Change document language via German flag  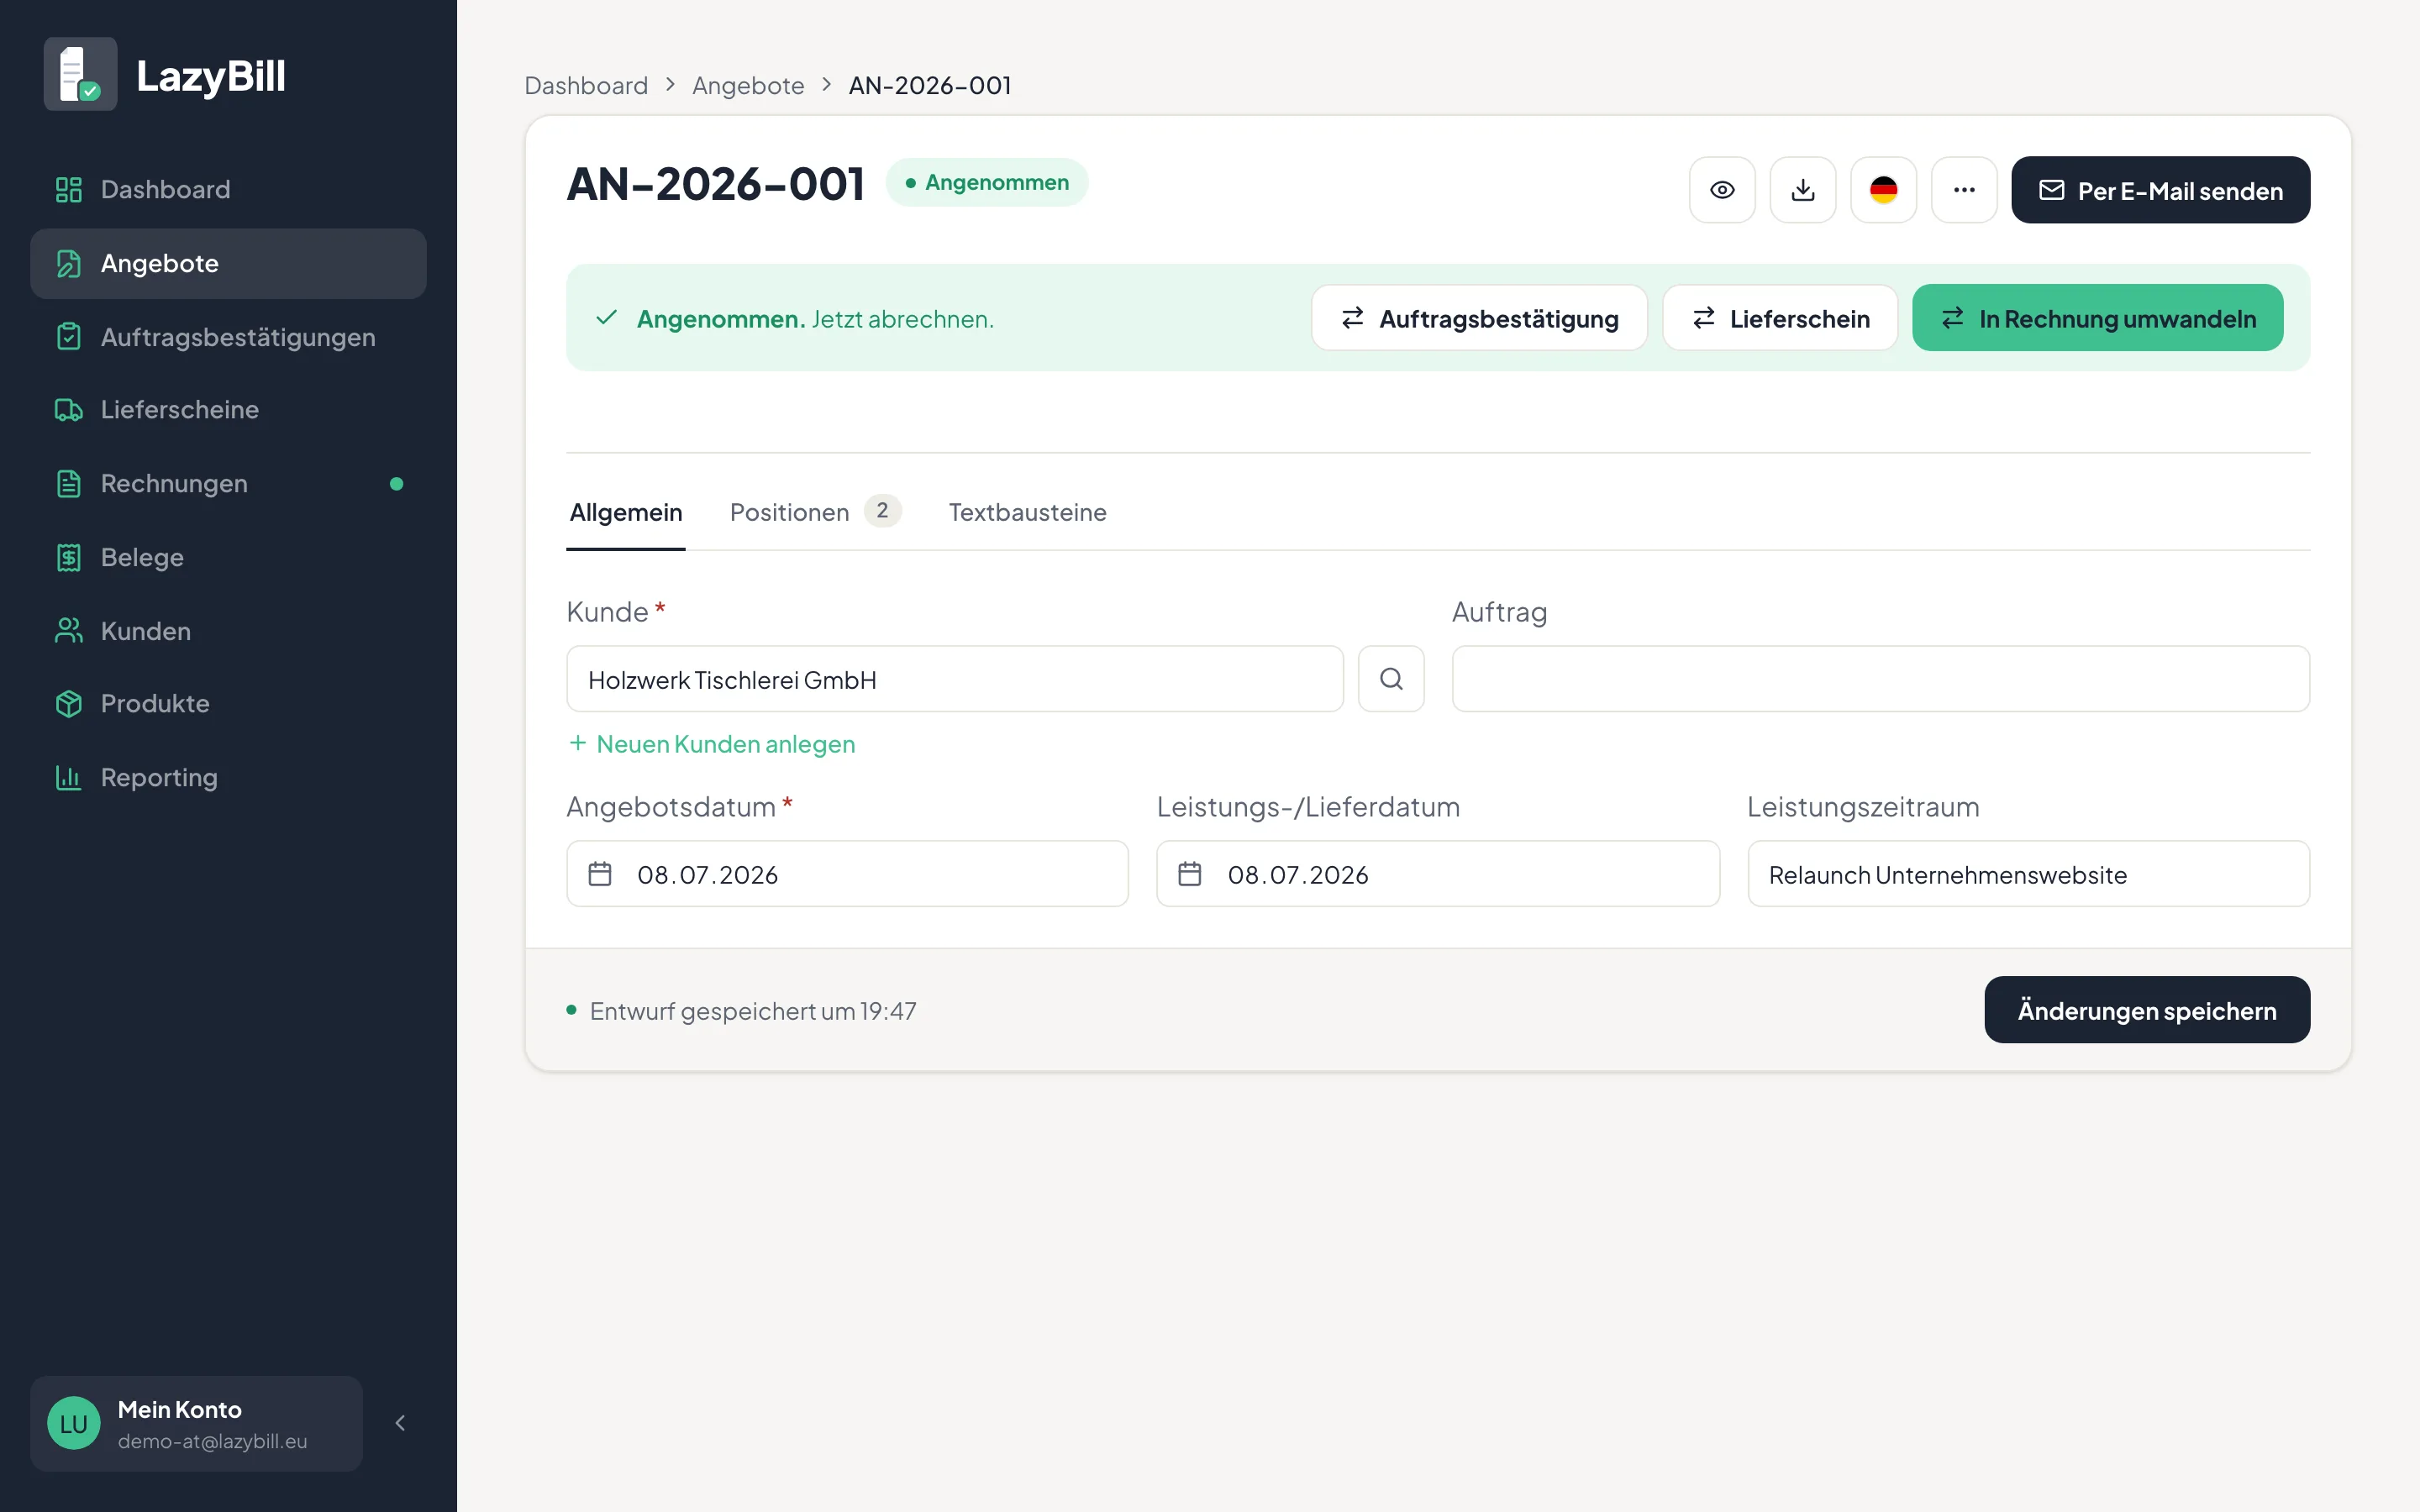click(1884, 190)
